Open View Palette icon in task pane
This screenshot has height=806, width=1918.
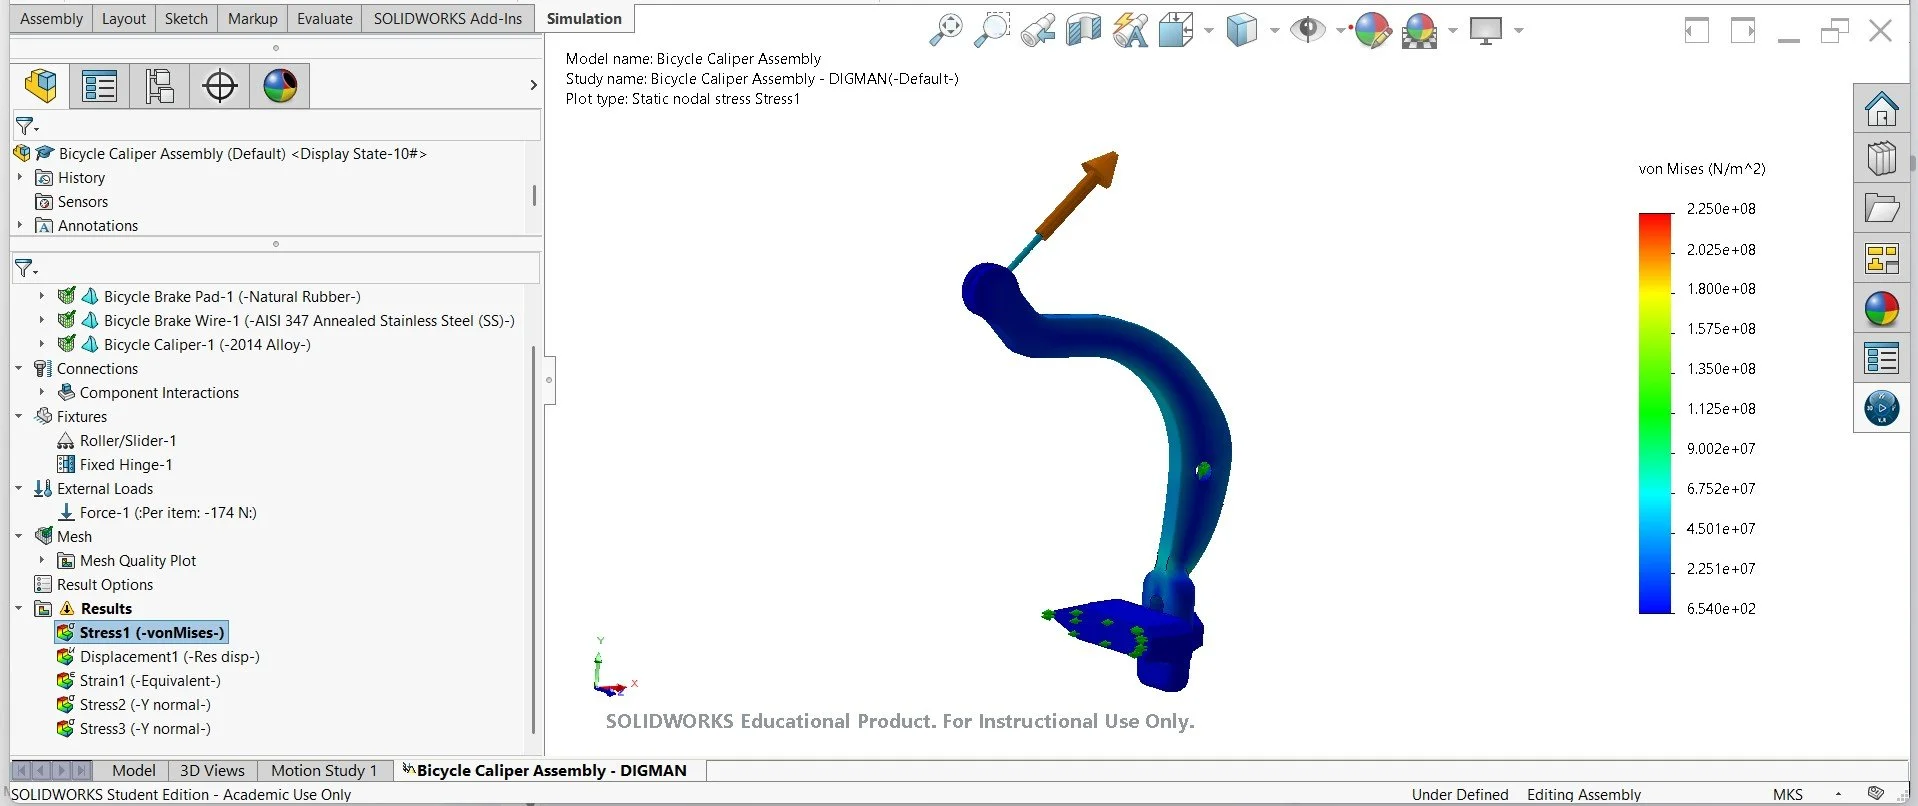coord(1882,259)
